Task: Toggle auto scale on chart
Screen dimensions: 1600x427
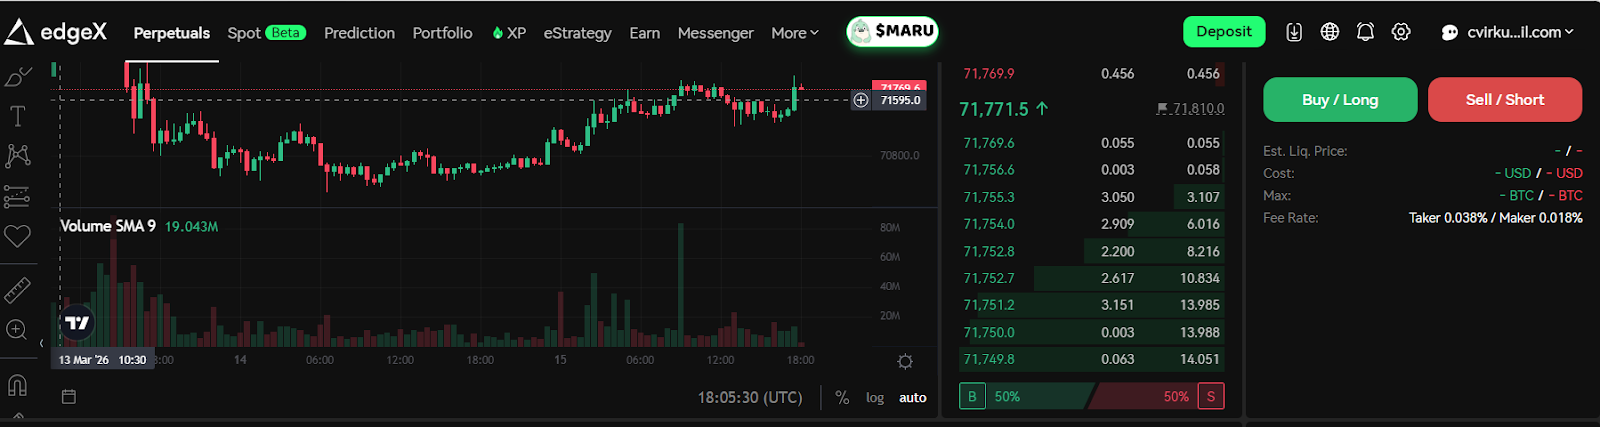Action: coord(912,398)
